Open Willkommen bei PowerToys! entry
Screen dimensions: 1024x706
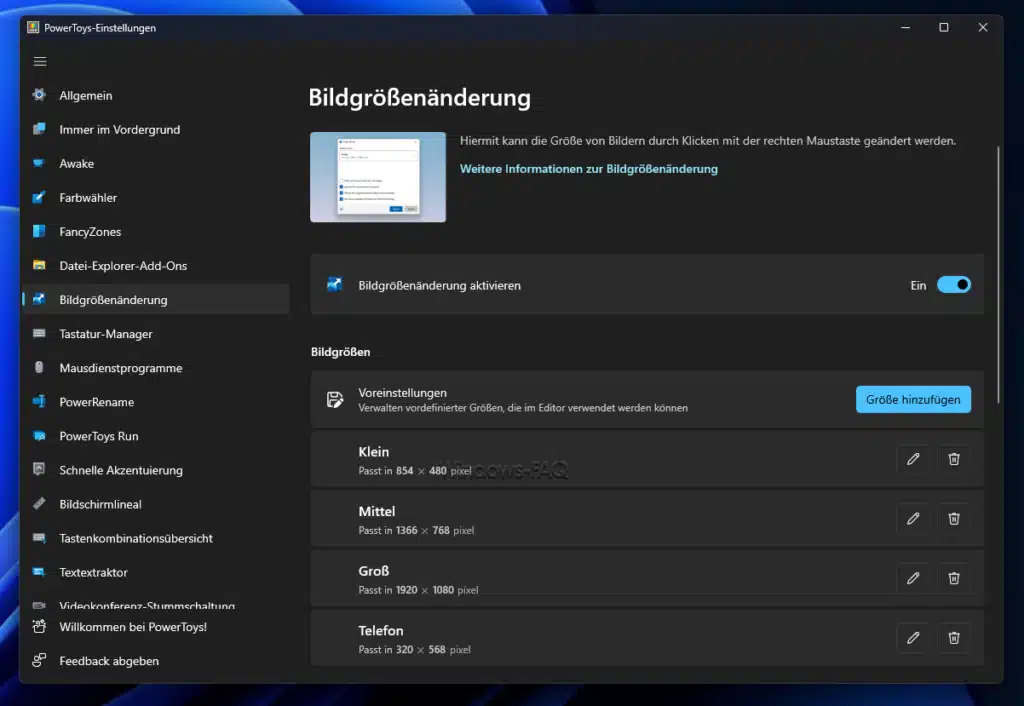(156, 627)
